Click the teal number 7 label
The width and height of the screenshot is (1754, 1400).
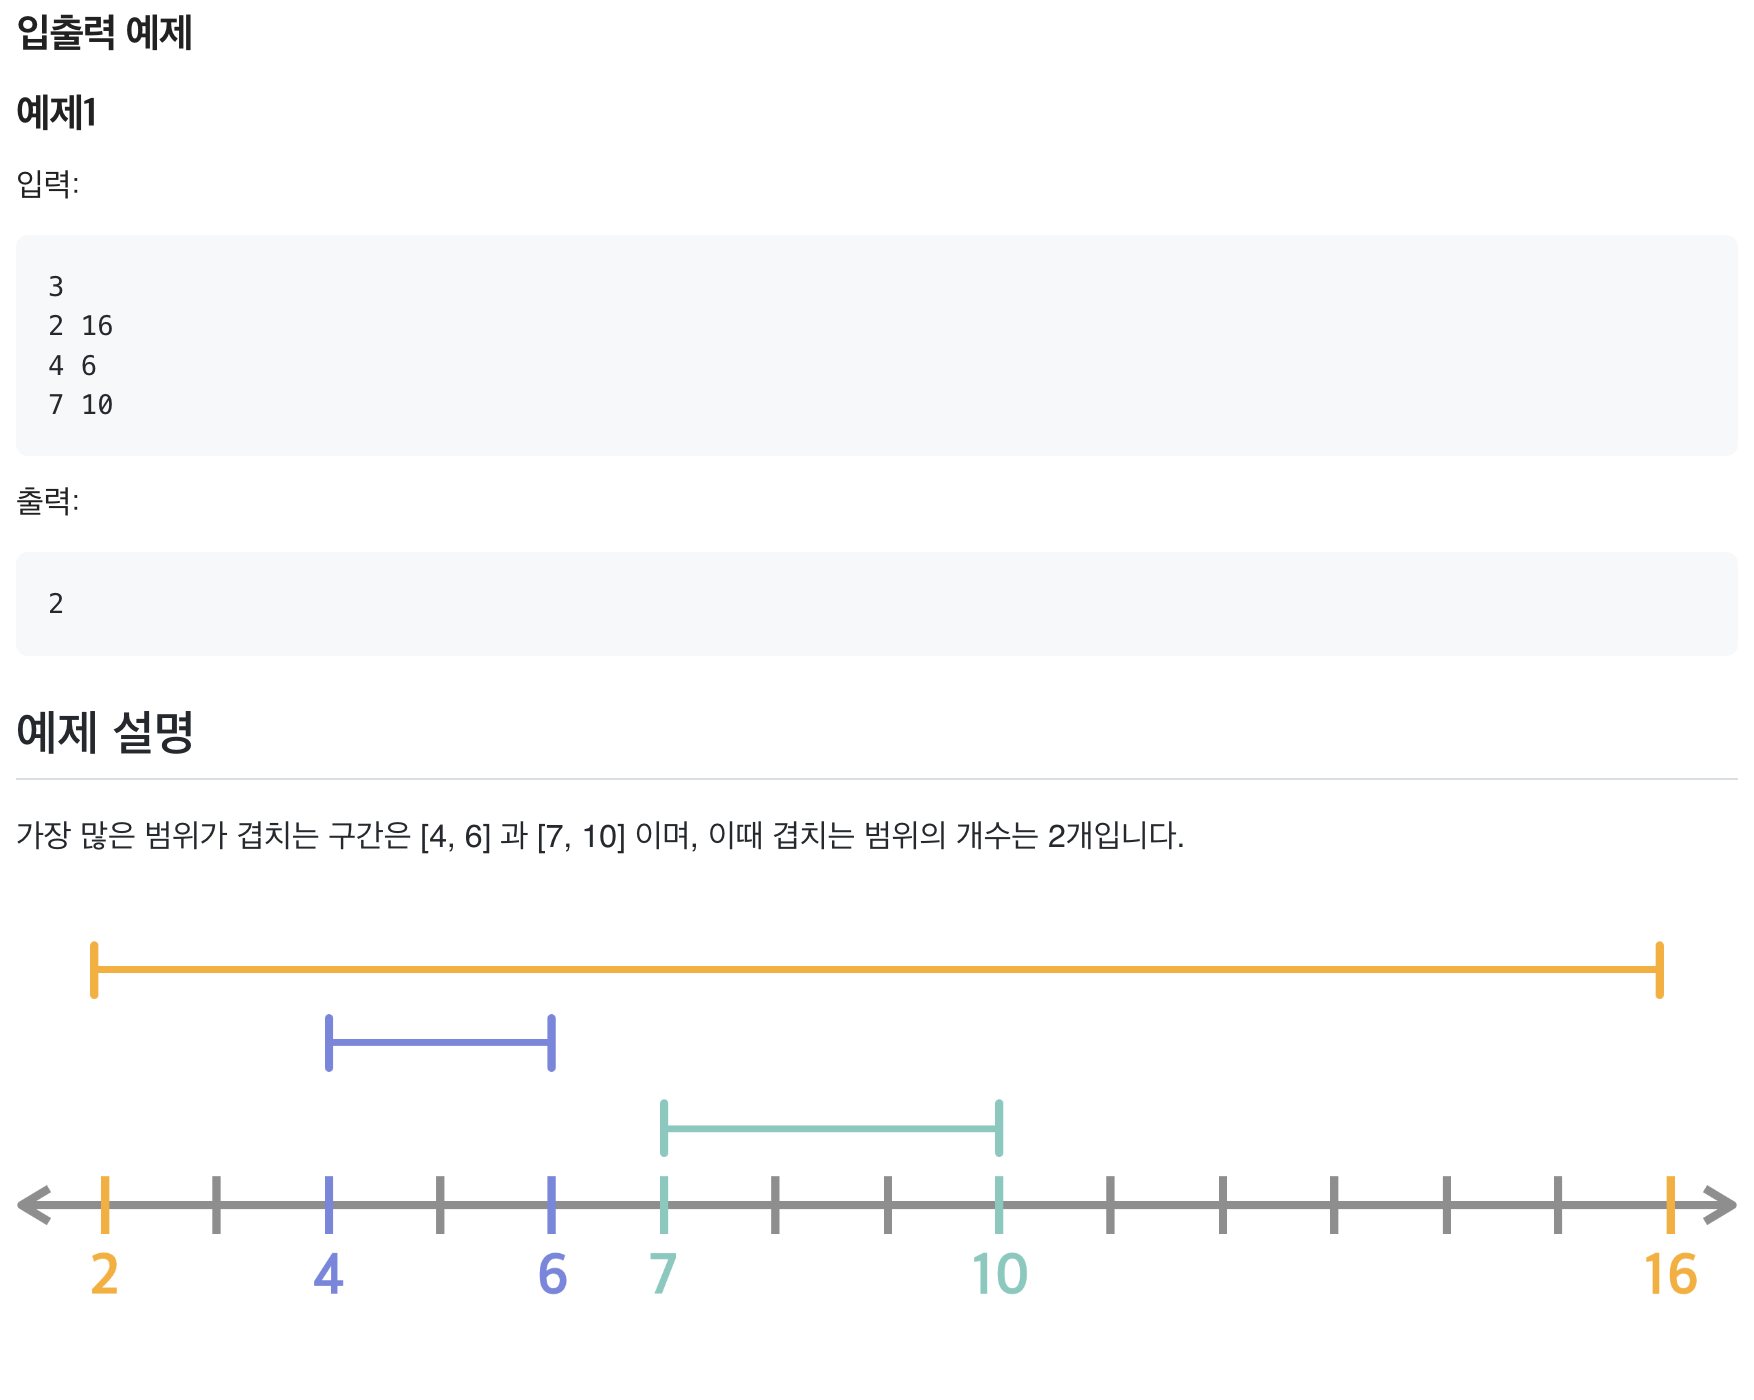pos(663,1275)
